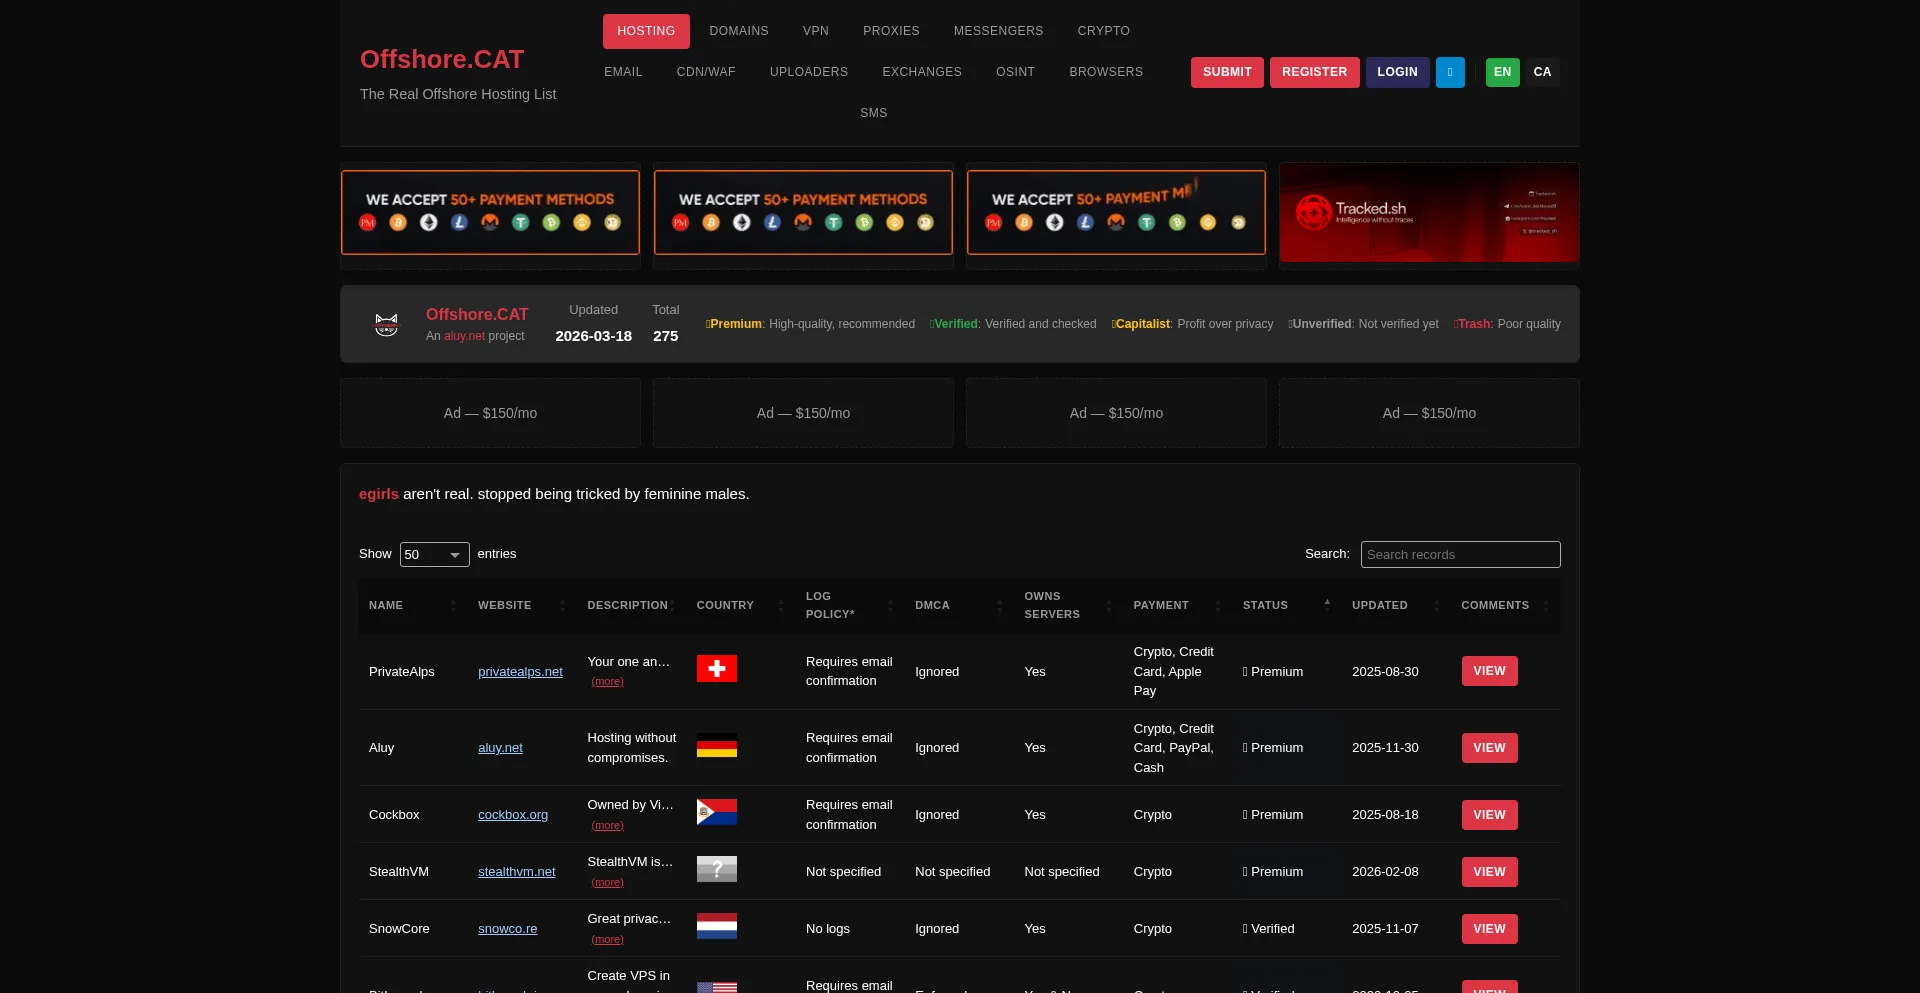1920x993 pixels.
Task: Open the UPLOADERS category
Action: coord(809,72)
